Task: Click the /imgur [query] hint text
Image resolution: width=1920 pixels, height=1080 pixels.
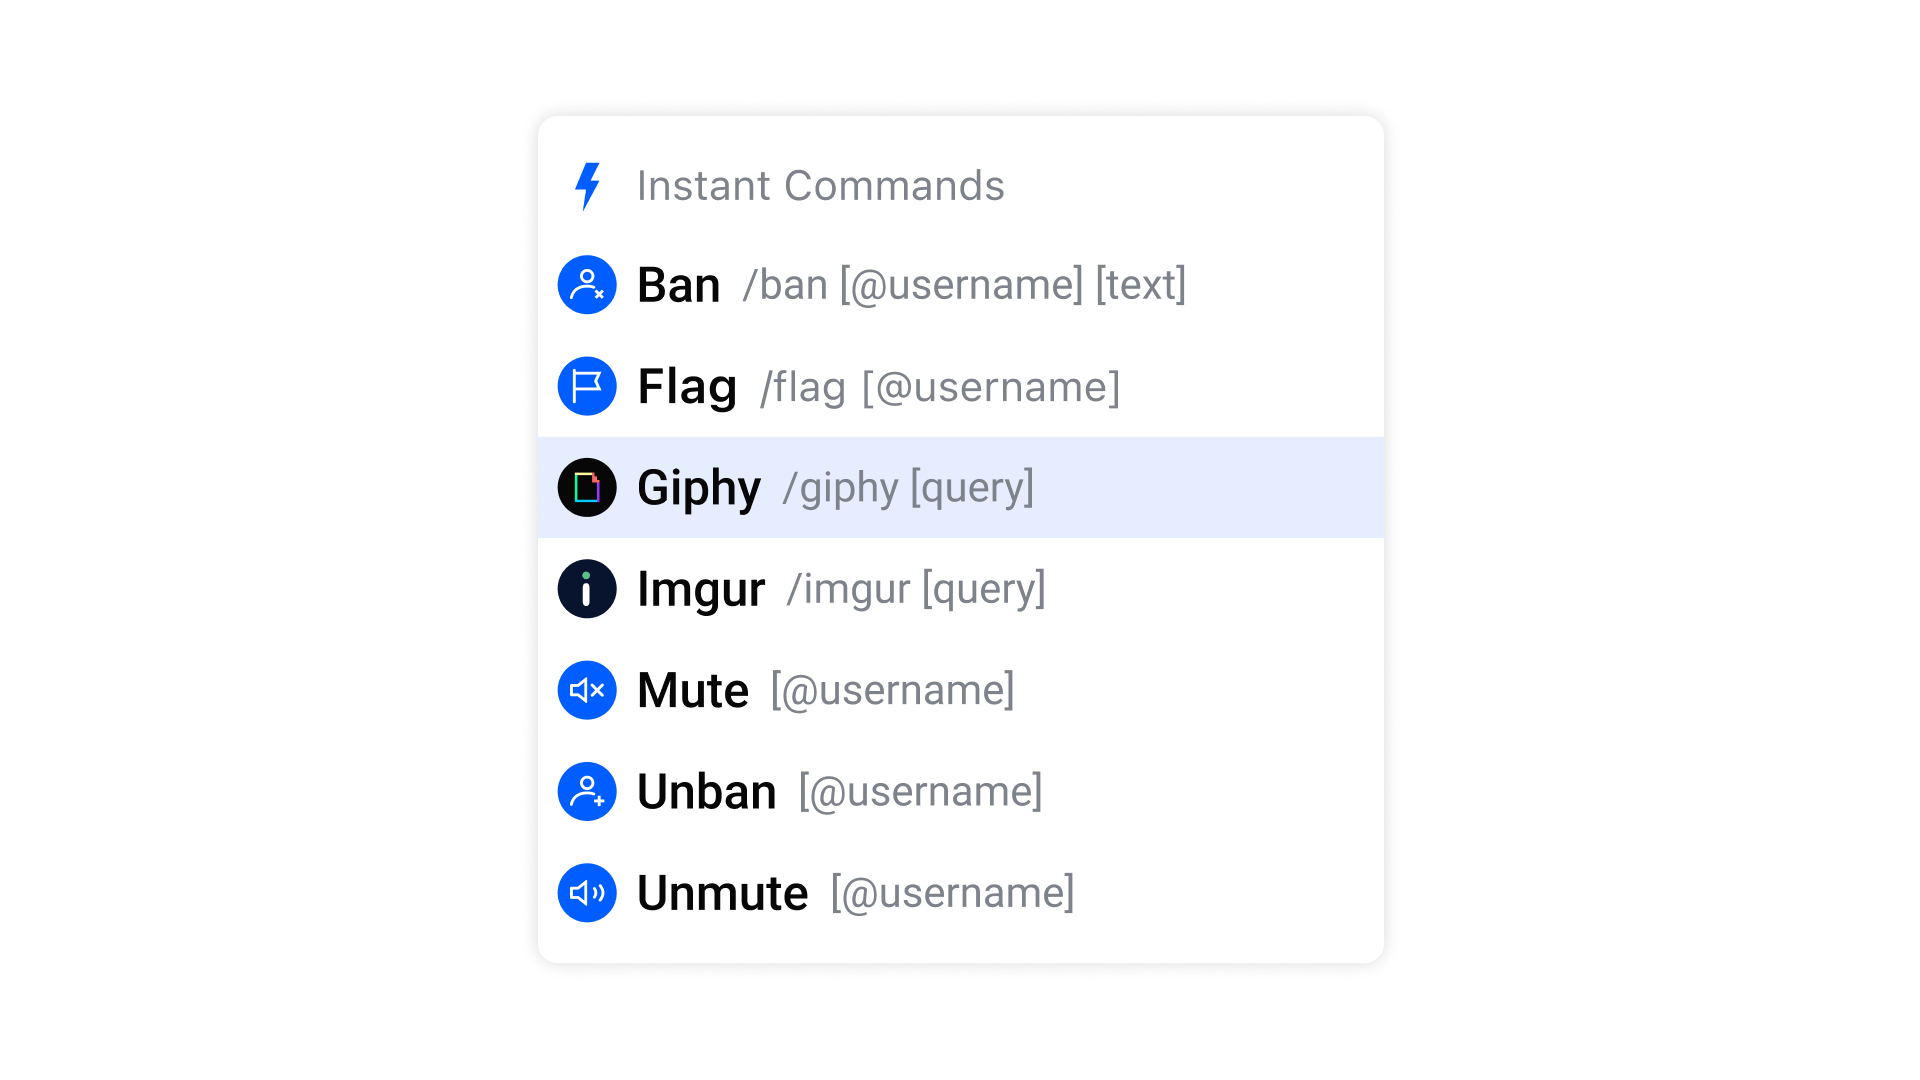Action: tap(916, 589)
